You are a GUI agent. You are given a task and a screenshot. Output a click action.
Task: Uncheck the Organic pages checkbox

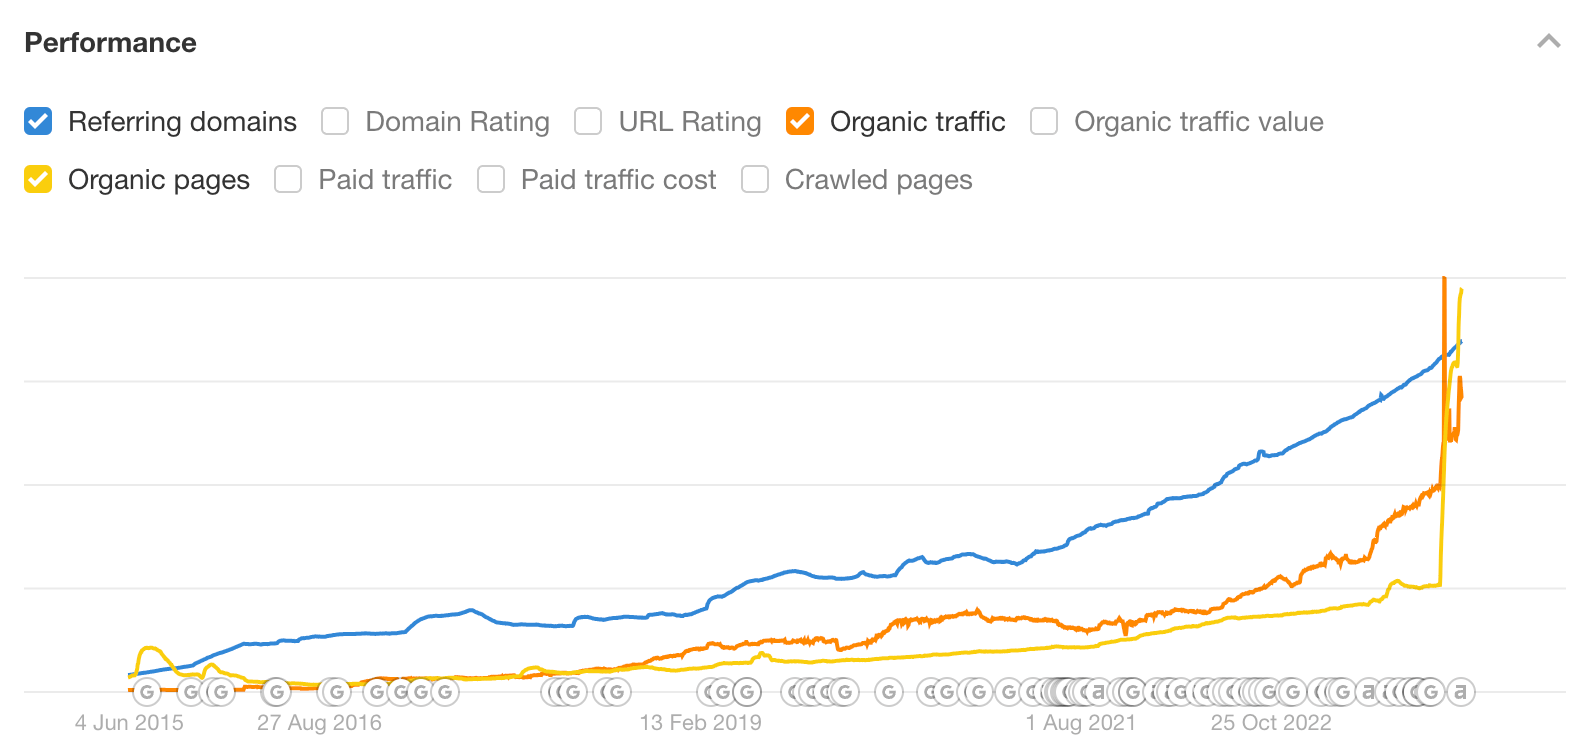click(37, 180)
